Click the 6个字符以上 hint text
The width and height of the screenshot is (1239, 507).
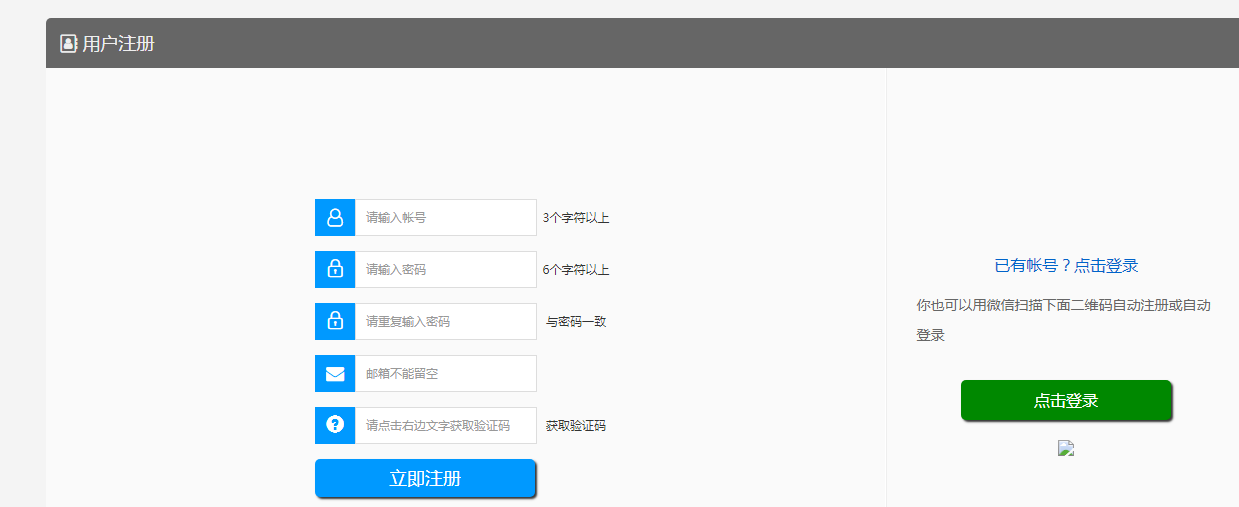click(575, 270)
